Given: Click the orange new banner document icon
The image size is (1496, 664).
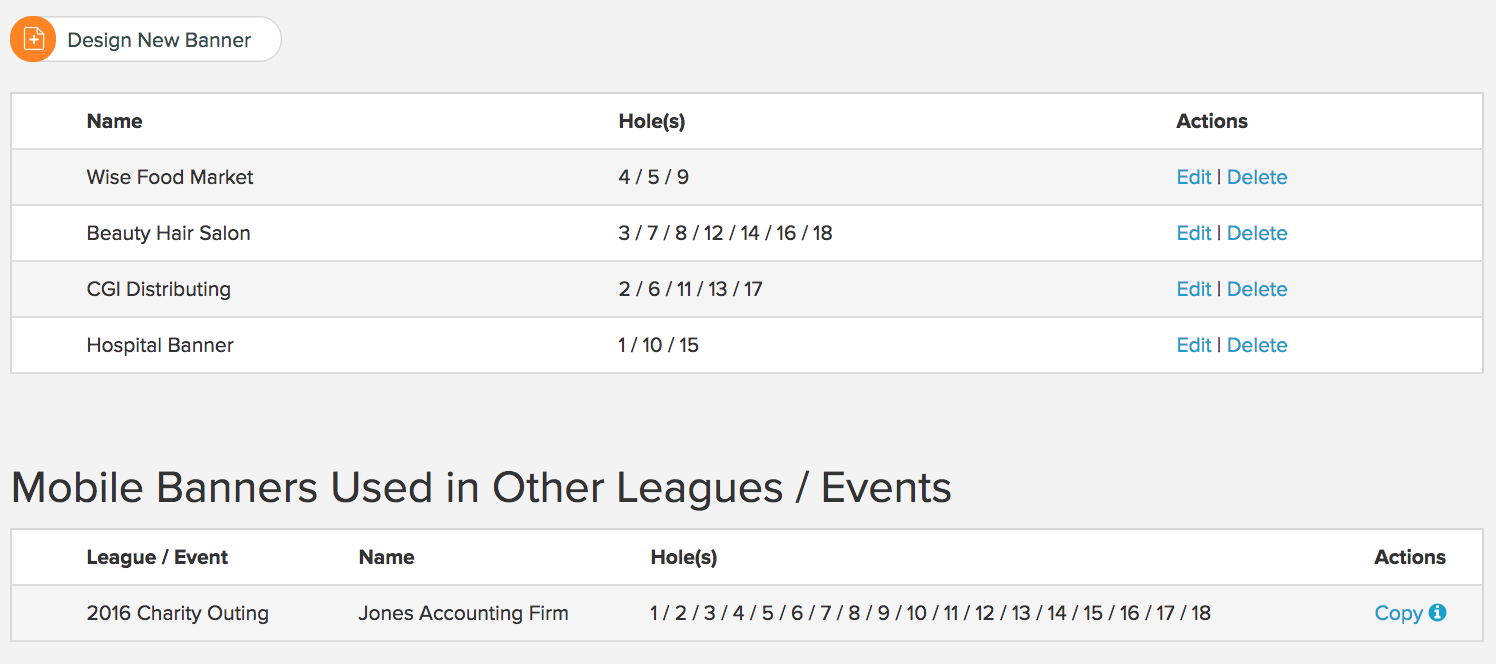Looking at the screenshot, I should tap(33, 39).
